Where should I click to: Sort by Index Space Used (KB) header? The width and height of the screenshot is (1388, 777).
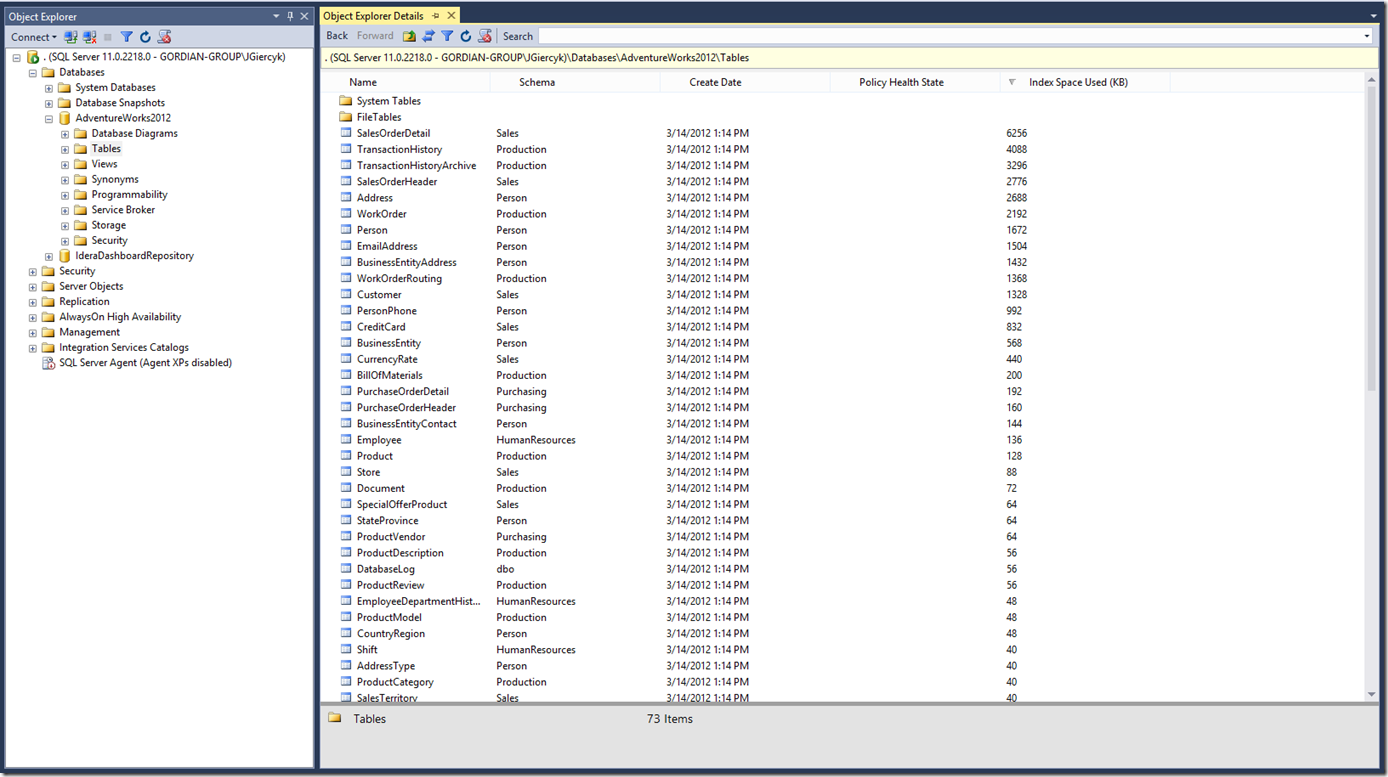pos(1085,82)
